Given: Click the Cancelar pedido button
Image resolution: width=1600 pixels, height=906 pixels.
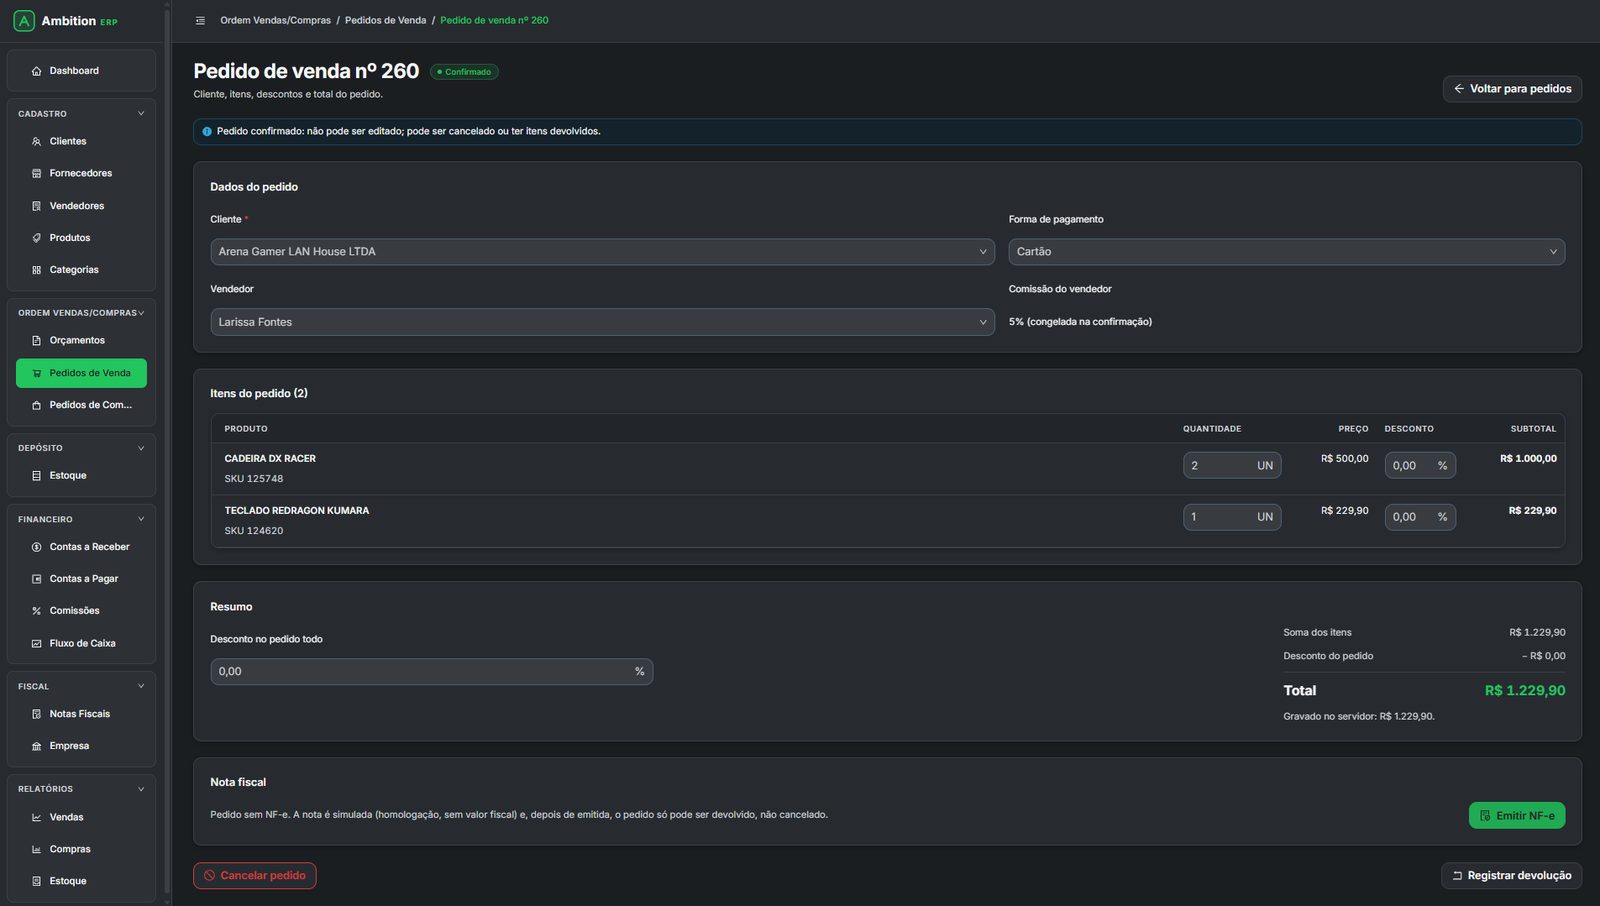Looking at the screenshot, I should point(255,876).
